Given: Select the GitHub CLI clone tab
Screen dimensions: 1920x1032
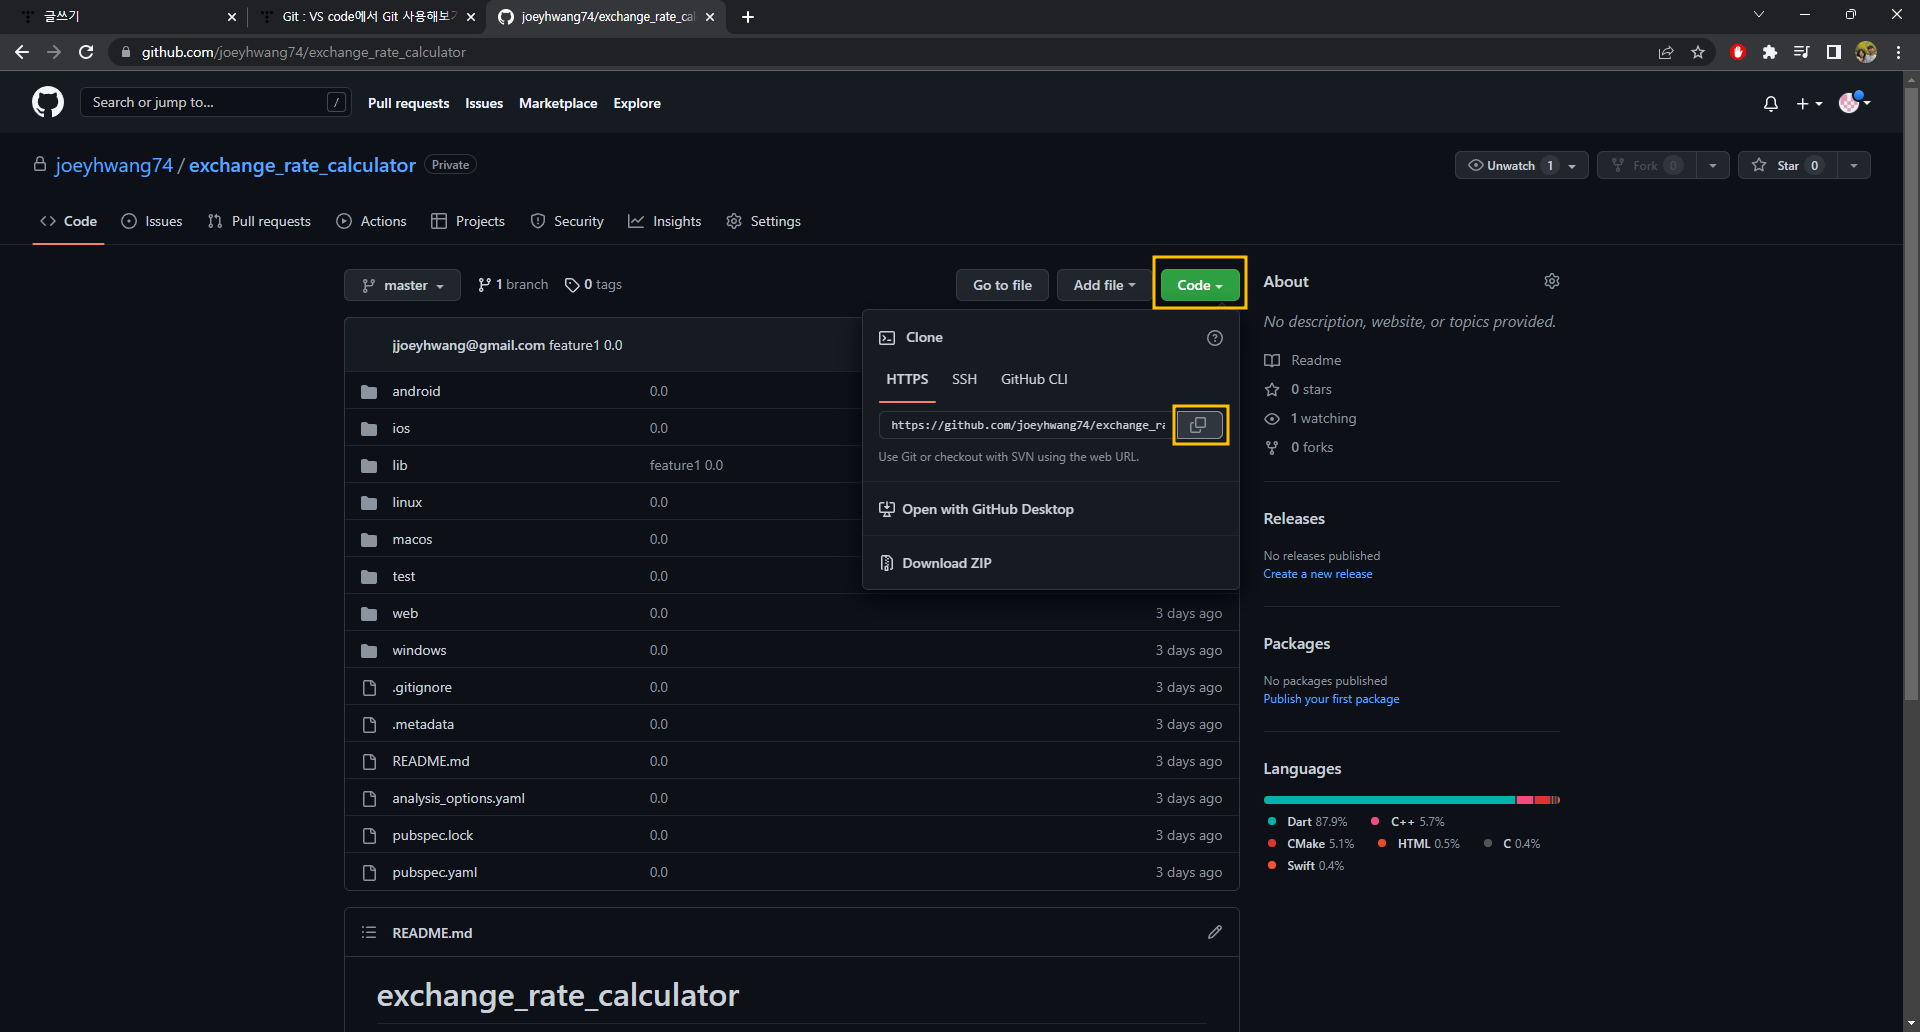Looking at the screenshot, I should 1034,379.
